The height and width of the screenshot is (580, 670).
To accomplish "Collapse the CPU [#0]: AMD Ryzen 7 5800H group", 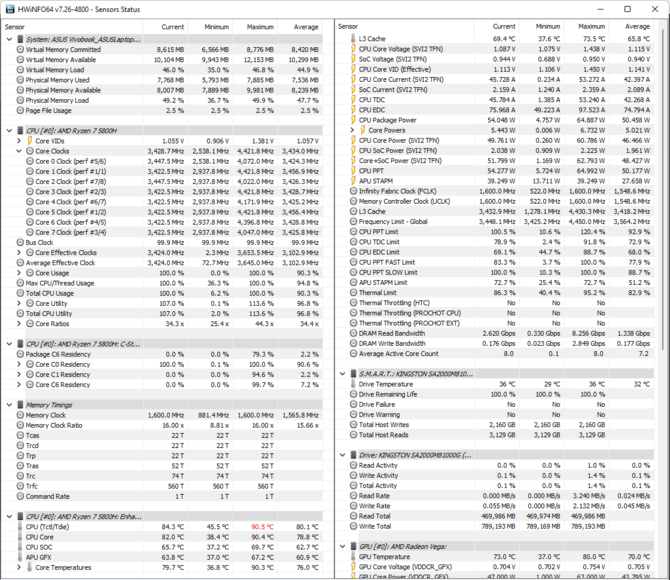I will click(x=9, y=131).
